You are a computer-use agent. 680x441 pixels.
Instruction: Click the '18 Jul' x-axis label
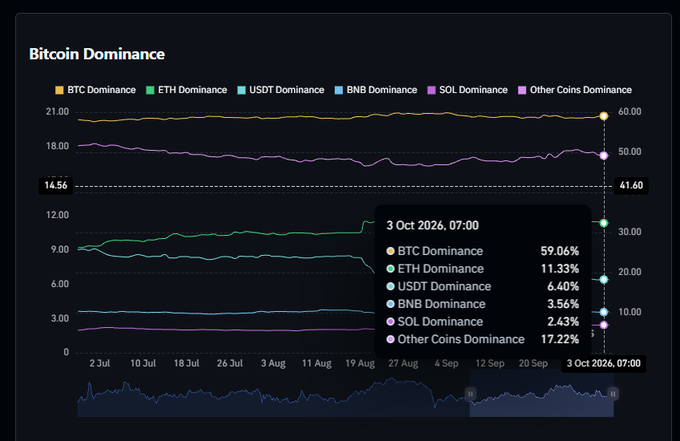point(186,363)
